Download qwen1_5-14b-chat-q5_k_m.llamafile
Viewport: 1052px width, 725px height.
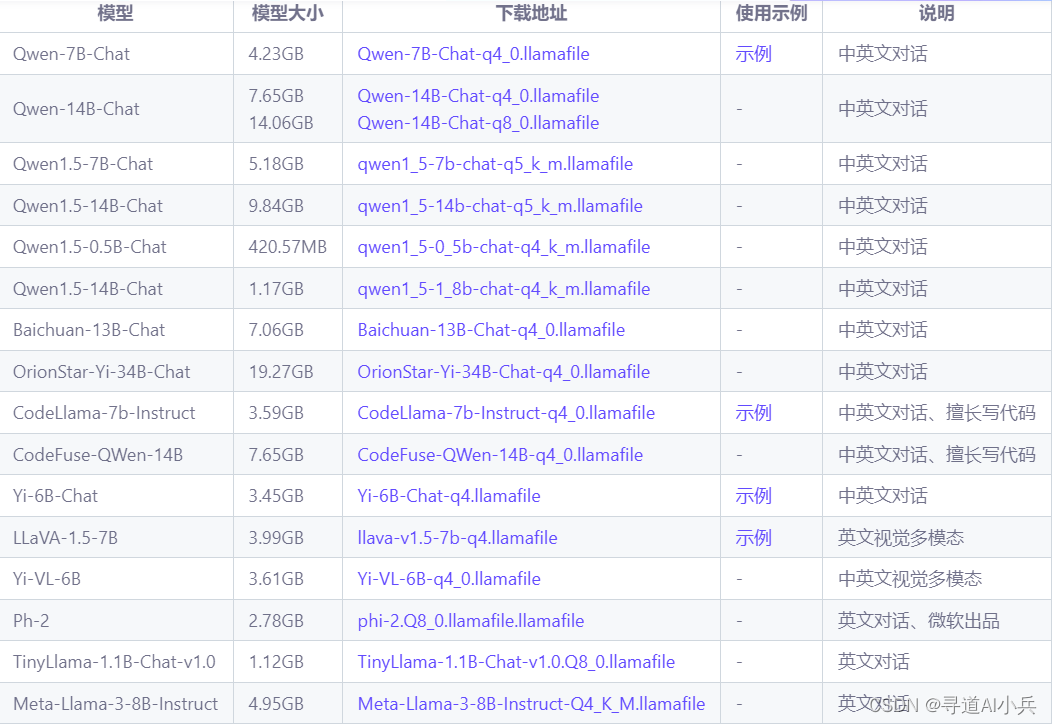(500, 206)
